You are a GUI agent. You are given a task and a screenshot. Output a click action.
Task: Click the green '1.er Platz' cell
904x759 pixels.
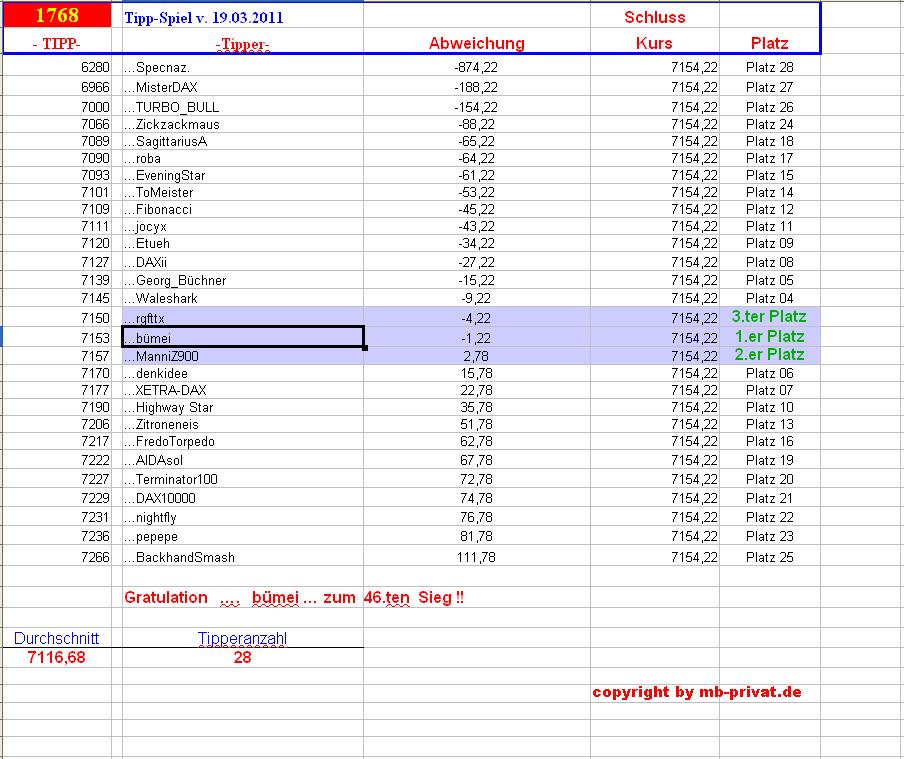[770, 336]
